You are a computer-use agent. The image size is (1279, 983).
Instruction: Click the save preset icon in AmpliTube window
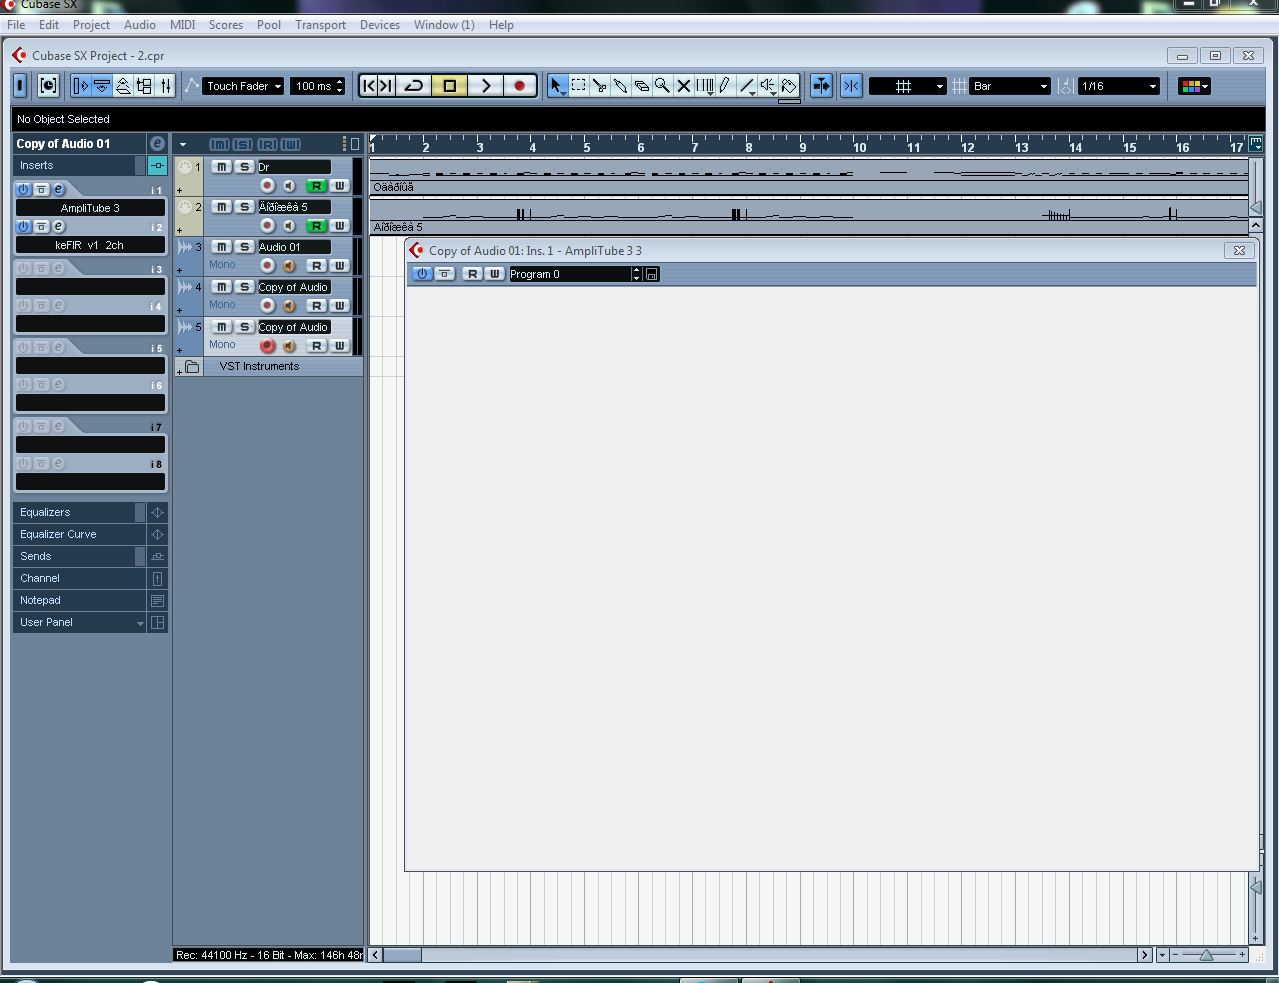coord(652,274)
